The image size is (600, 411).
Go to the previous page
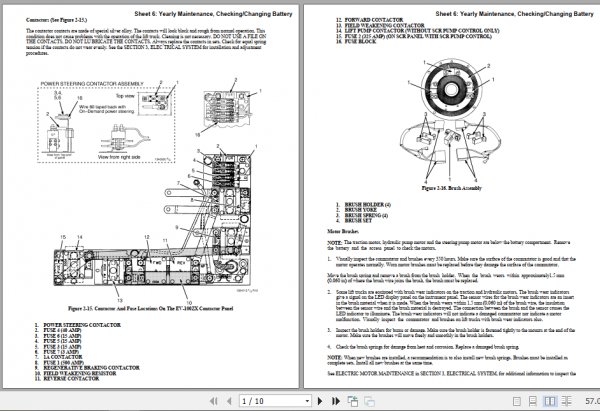coord(229,401)
